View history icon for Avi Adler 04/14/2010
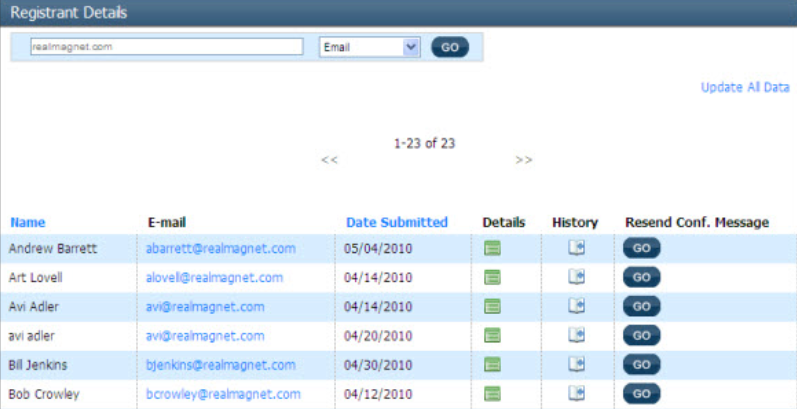This screenshot has height=409, width=797. [x=576, y=306]
